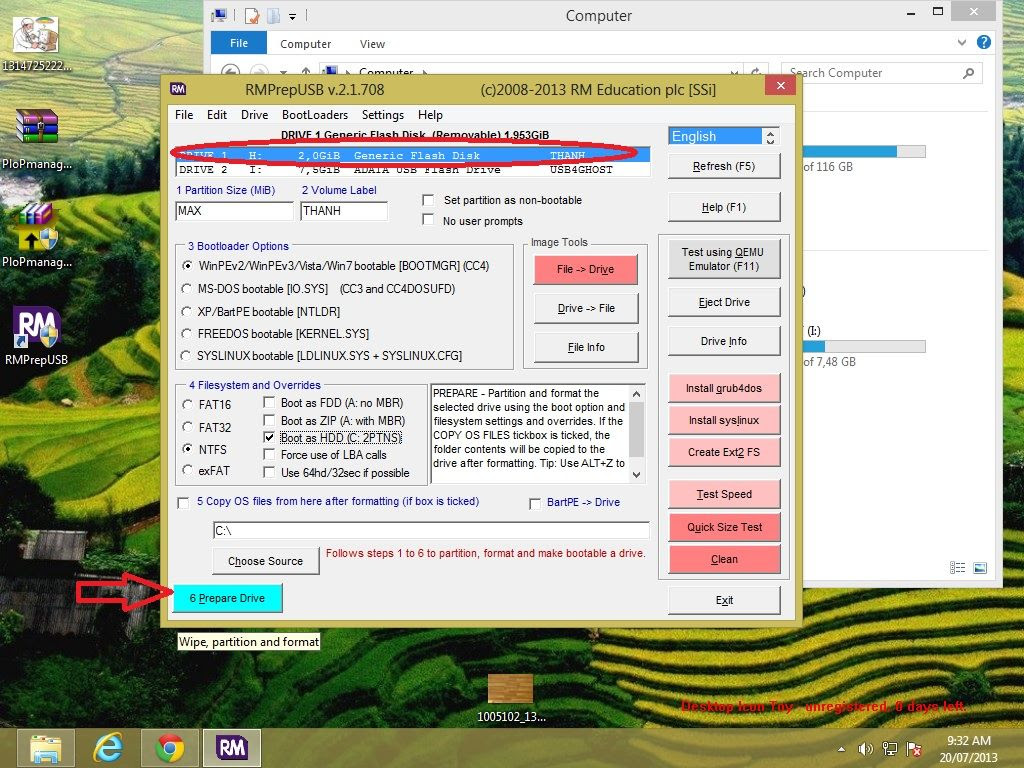Select DRIVE 2 ADATA USB Flash Drive row

pos(413,170)
